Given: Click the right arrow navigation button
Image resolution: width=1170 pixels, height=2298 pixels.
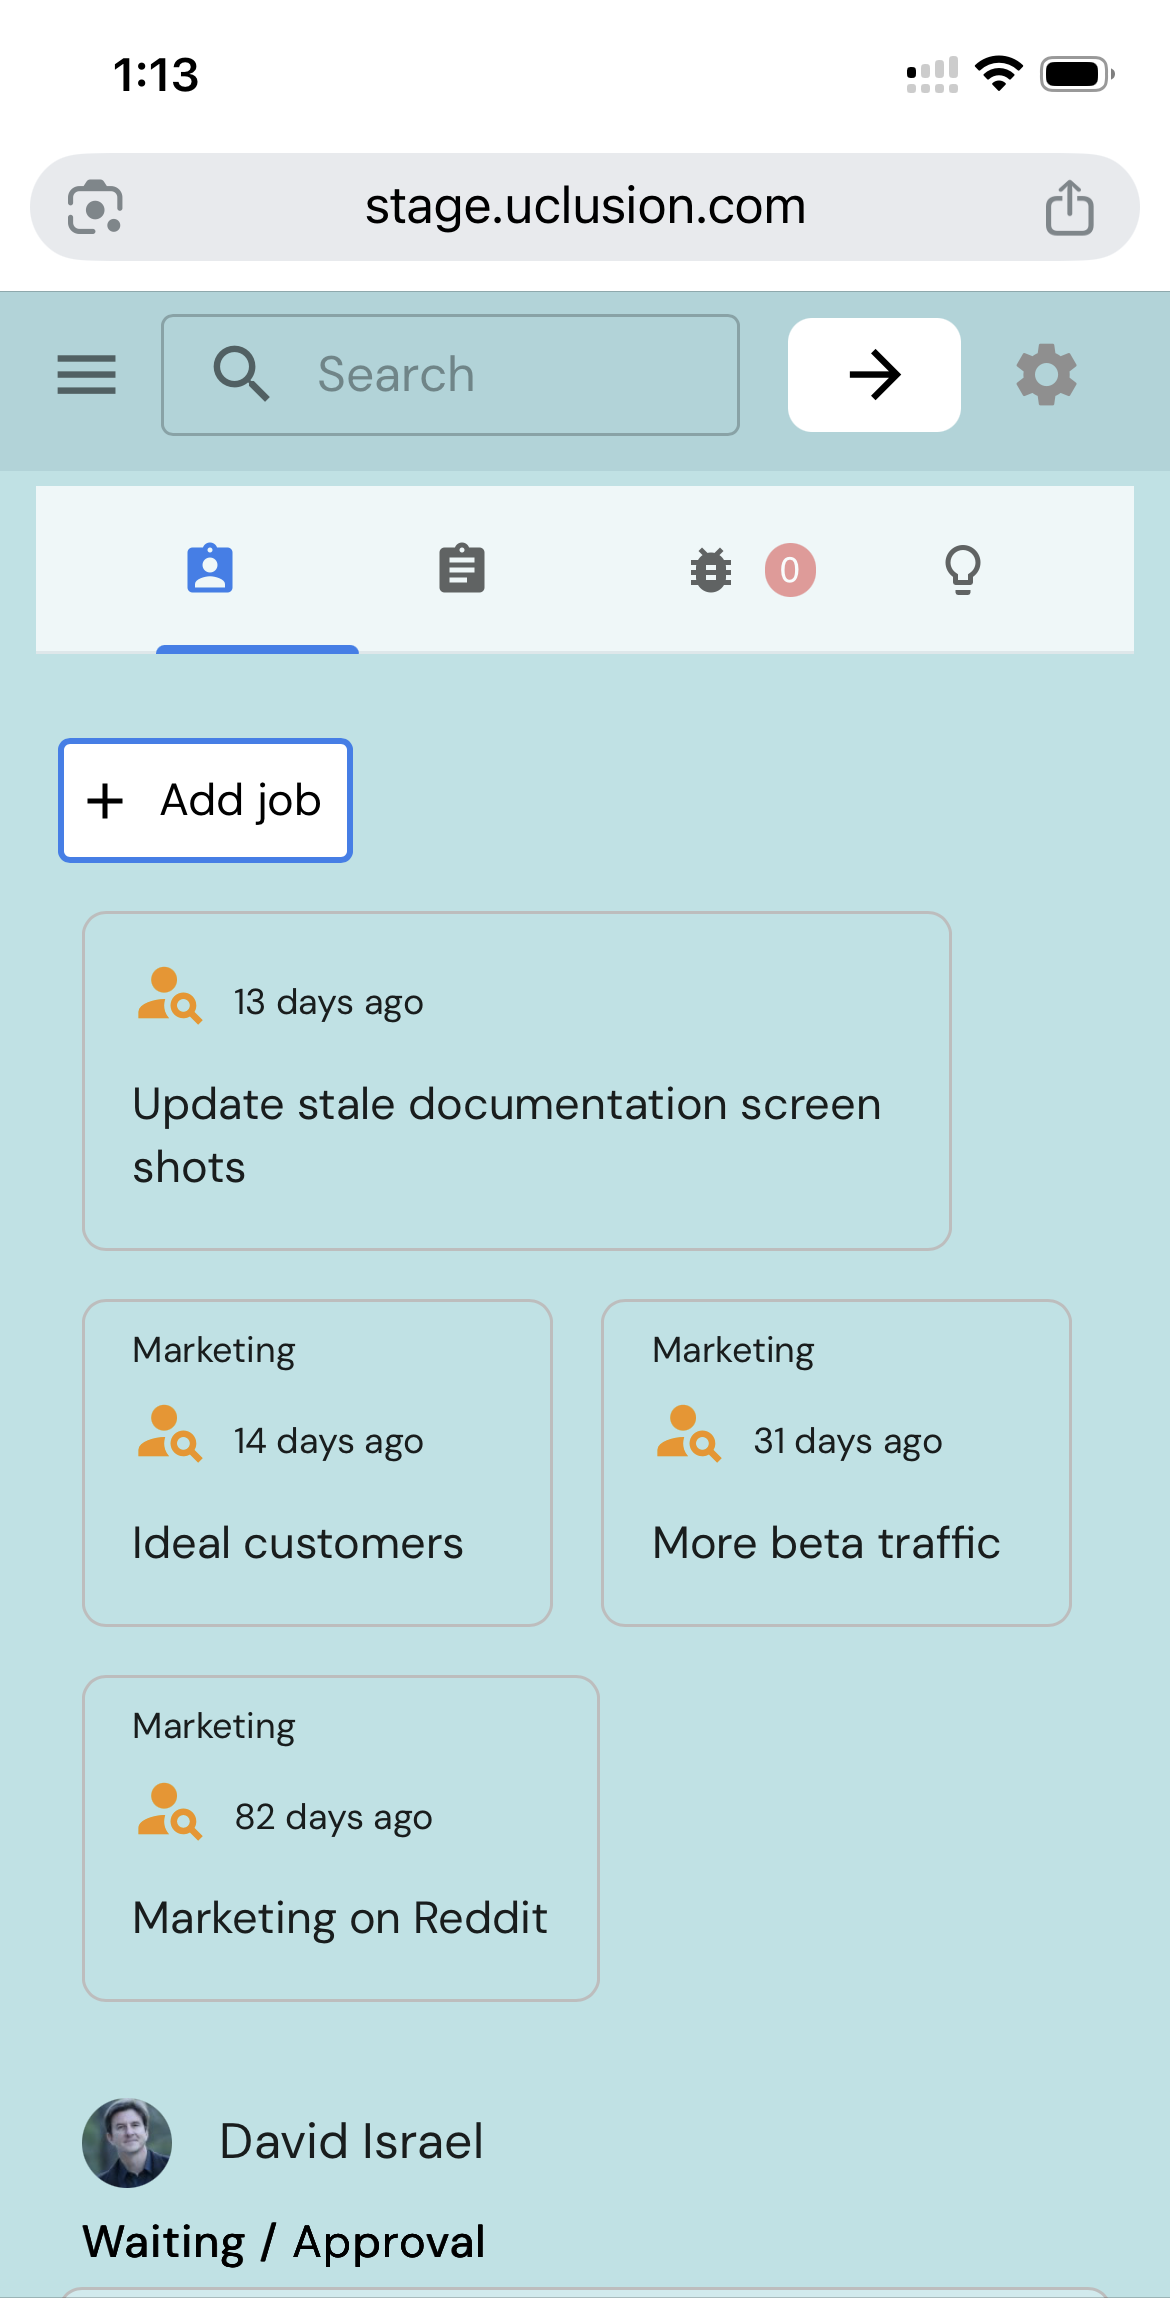Looking at the screenshot, I should (874, 375).
